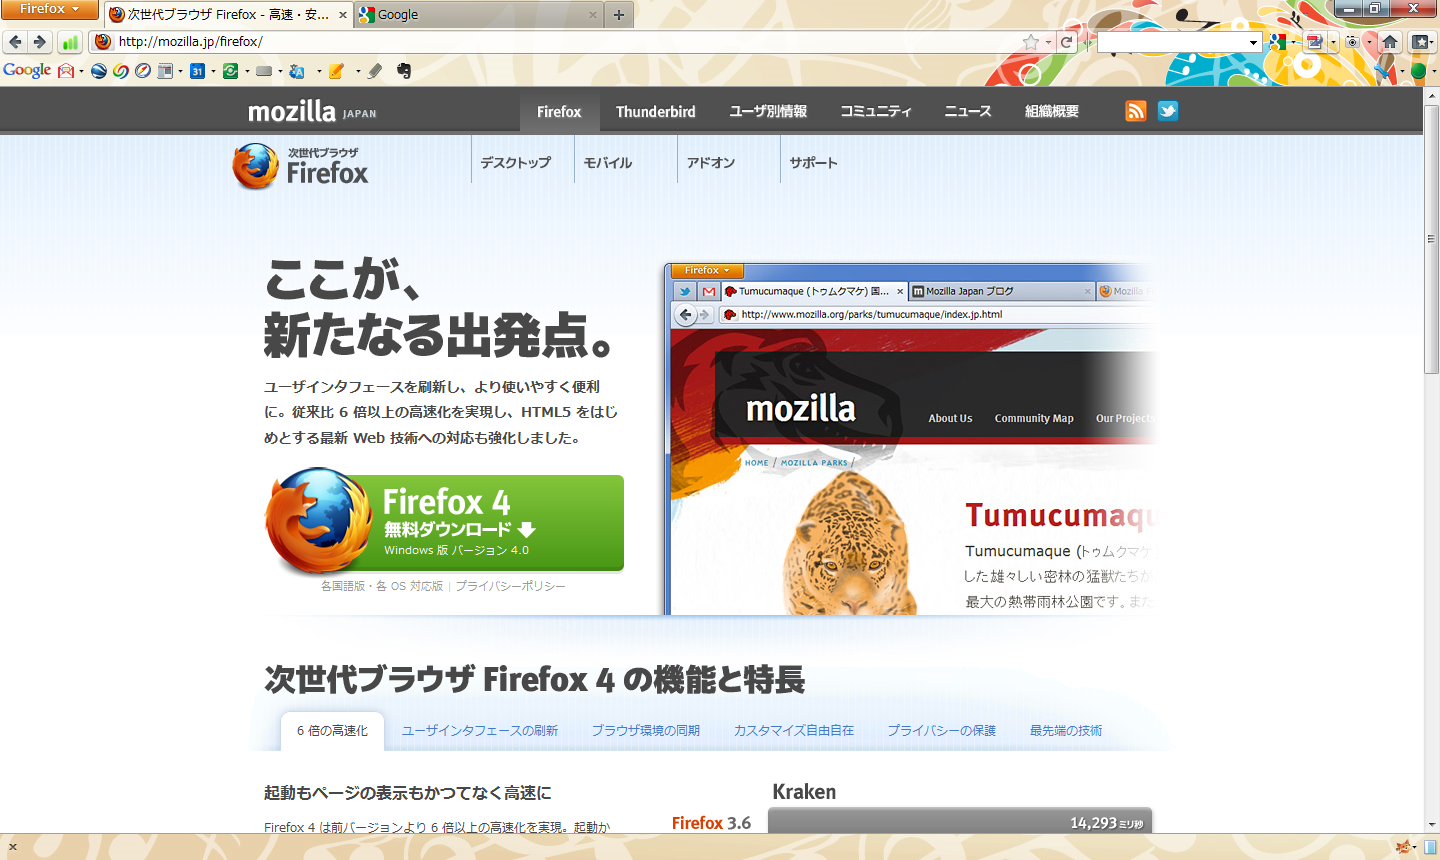This screenshot has width=1440, height=860.
Task: Click the mozilla JAPAN logo
Action: 312,111
